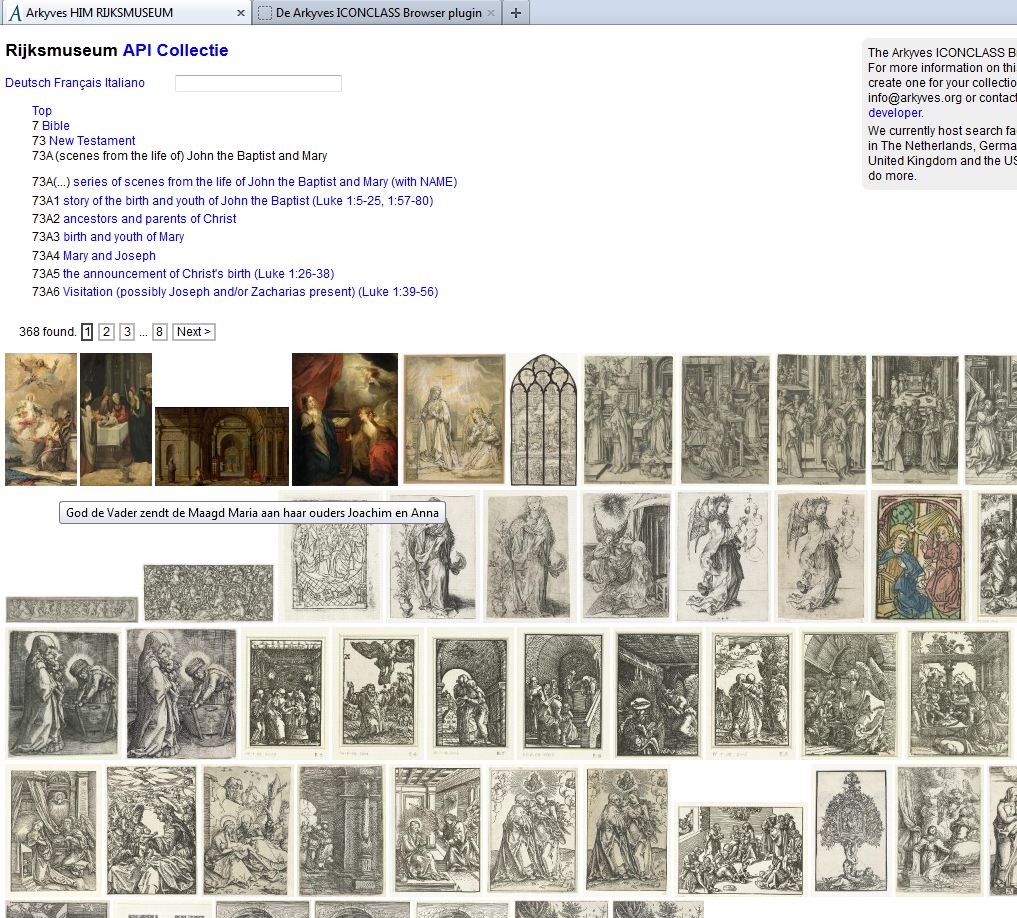Open first painting thumbnail with God the Father
This screenshot has width=1017, height=918.
point(41,419)
